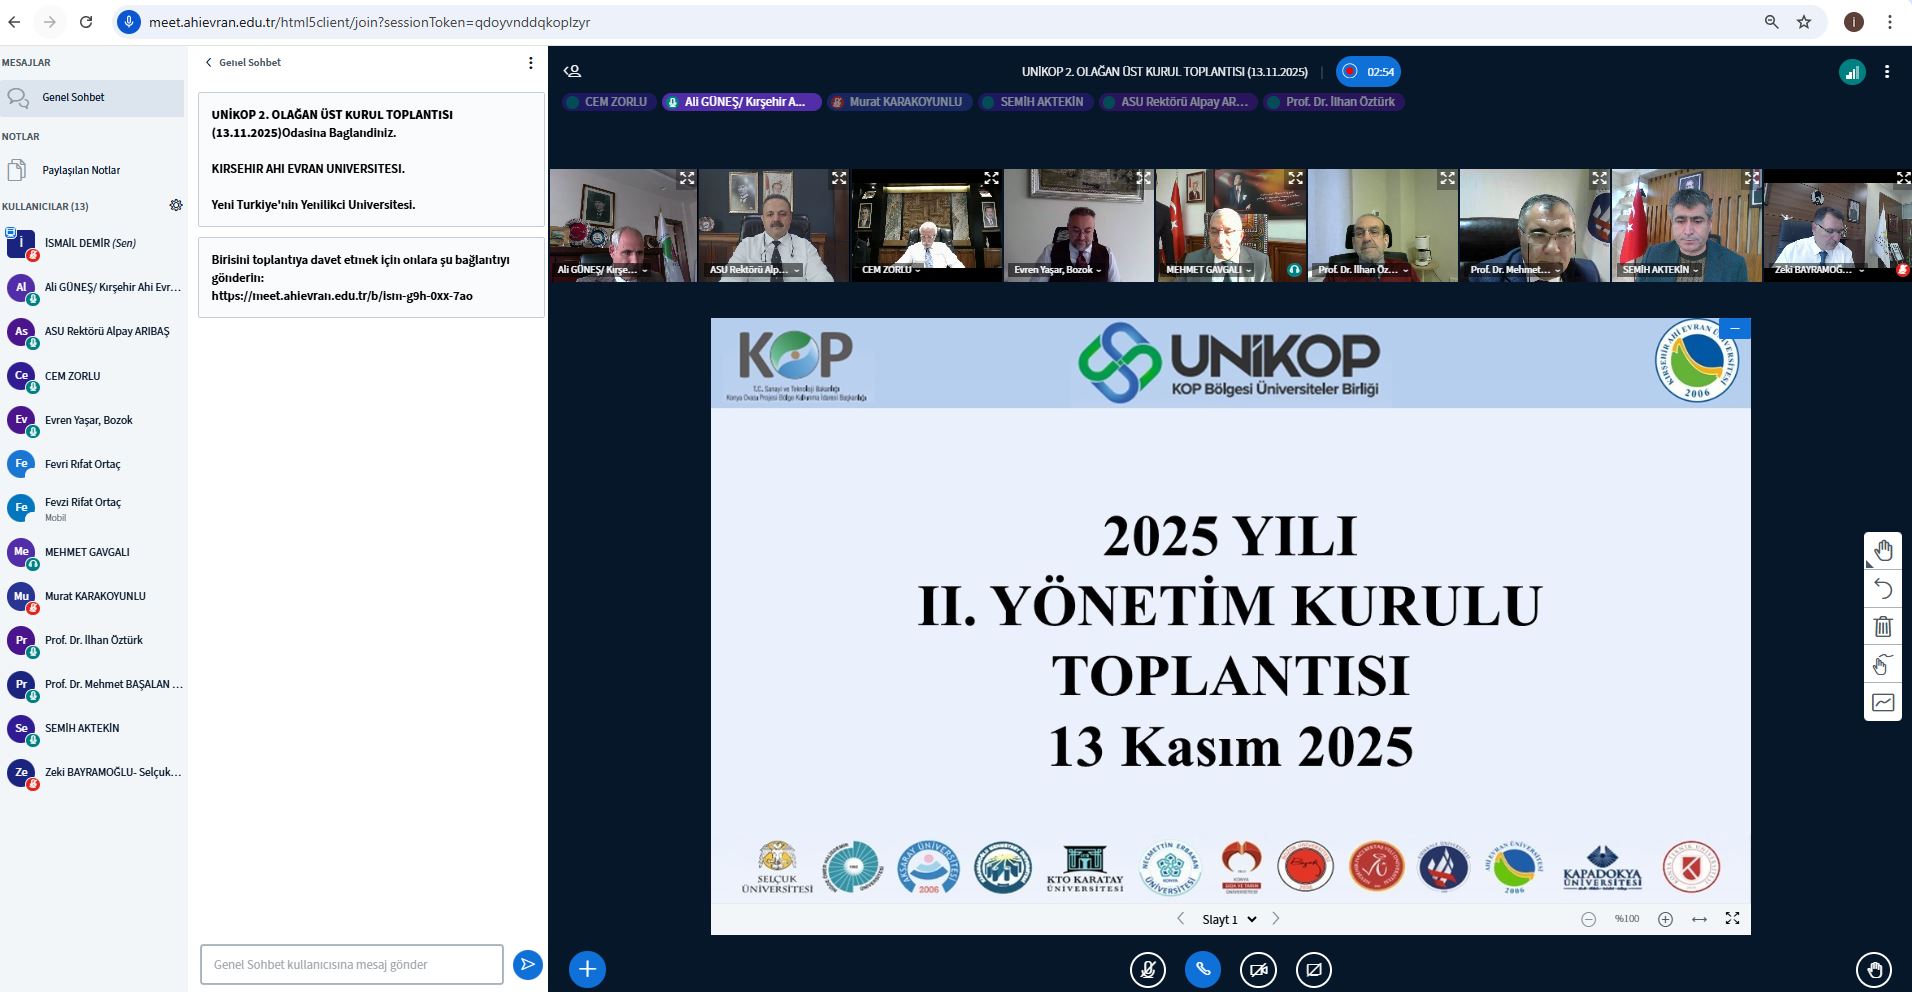Click the Genel Sohbet message input field
Image resolution: width=1912 pixels, height=992 pixels.
pos(352,964)
